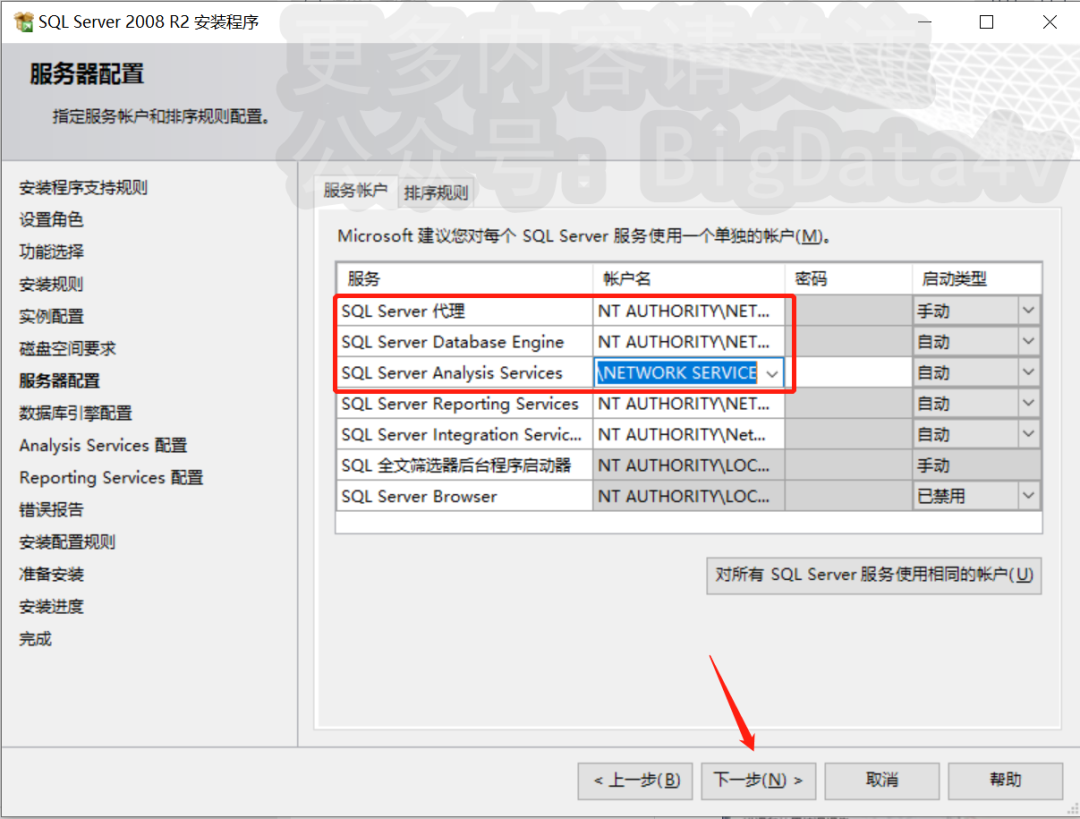Click 安装配置规则 in the steps list
The width and height of the screenshot is (1080, 819).
68,542
